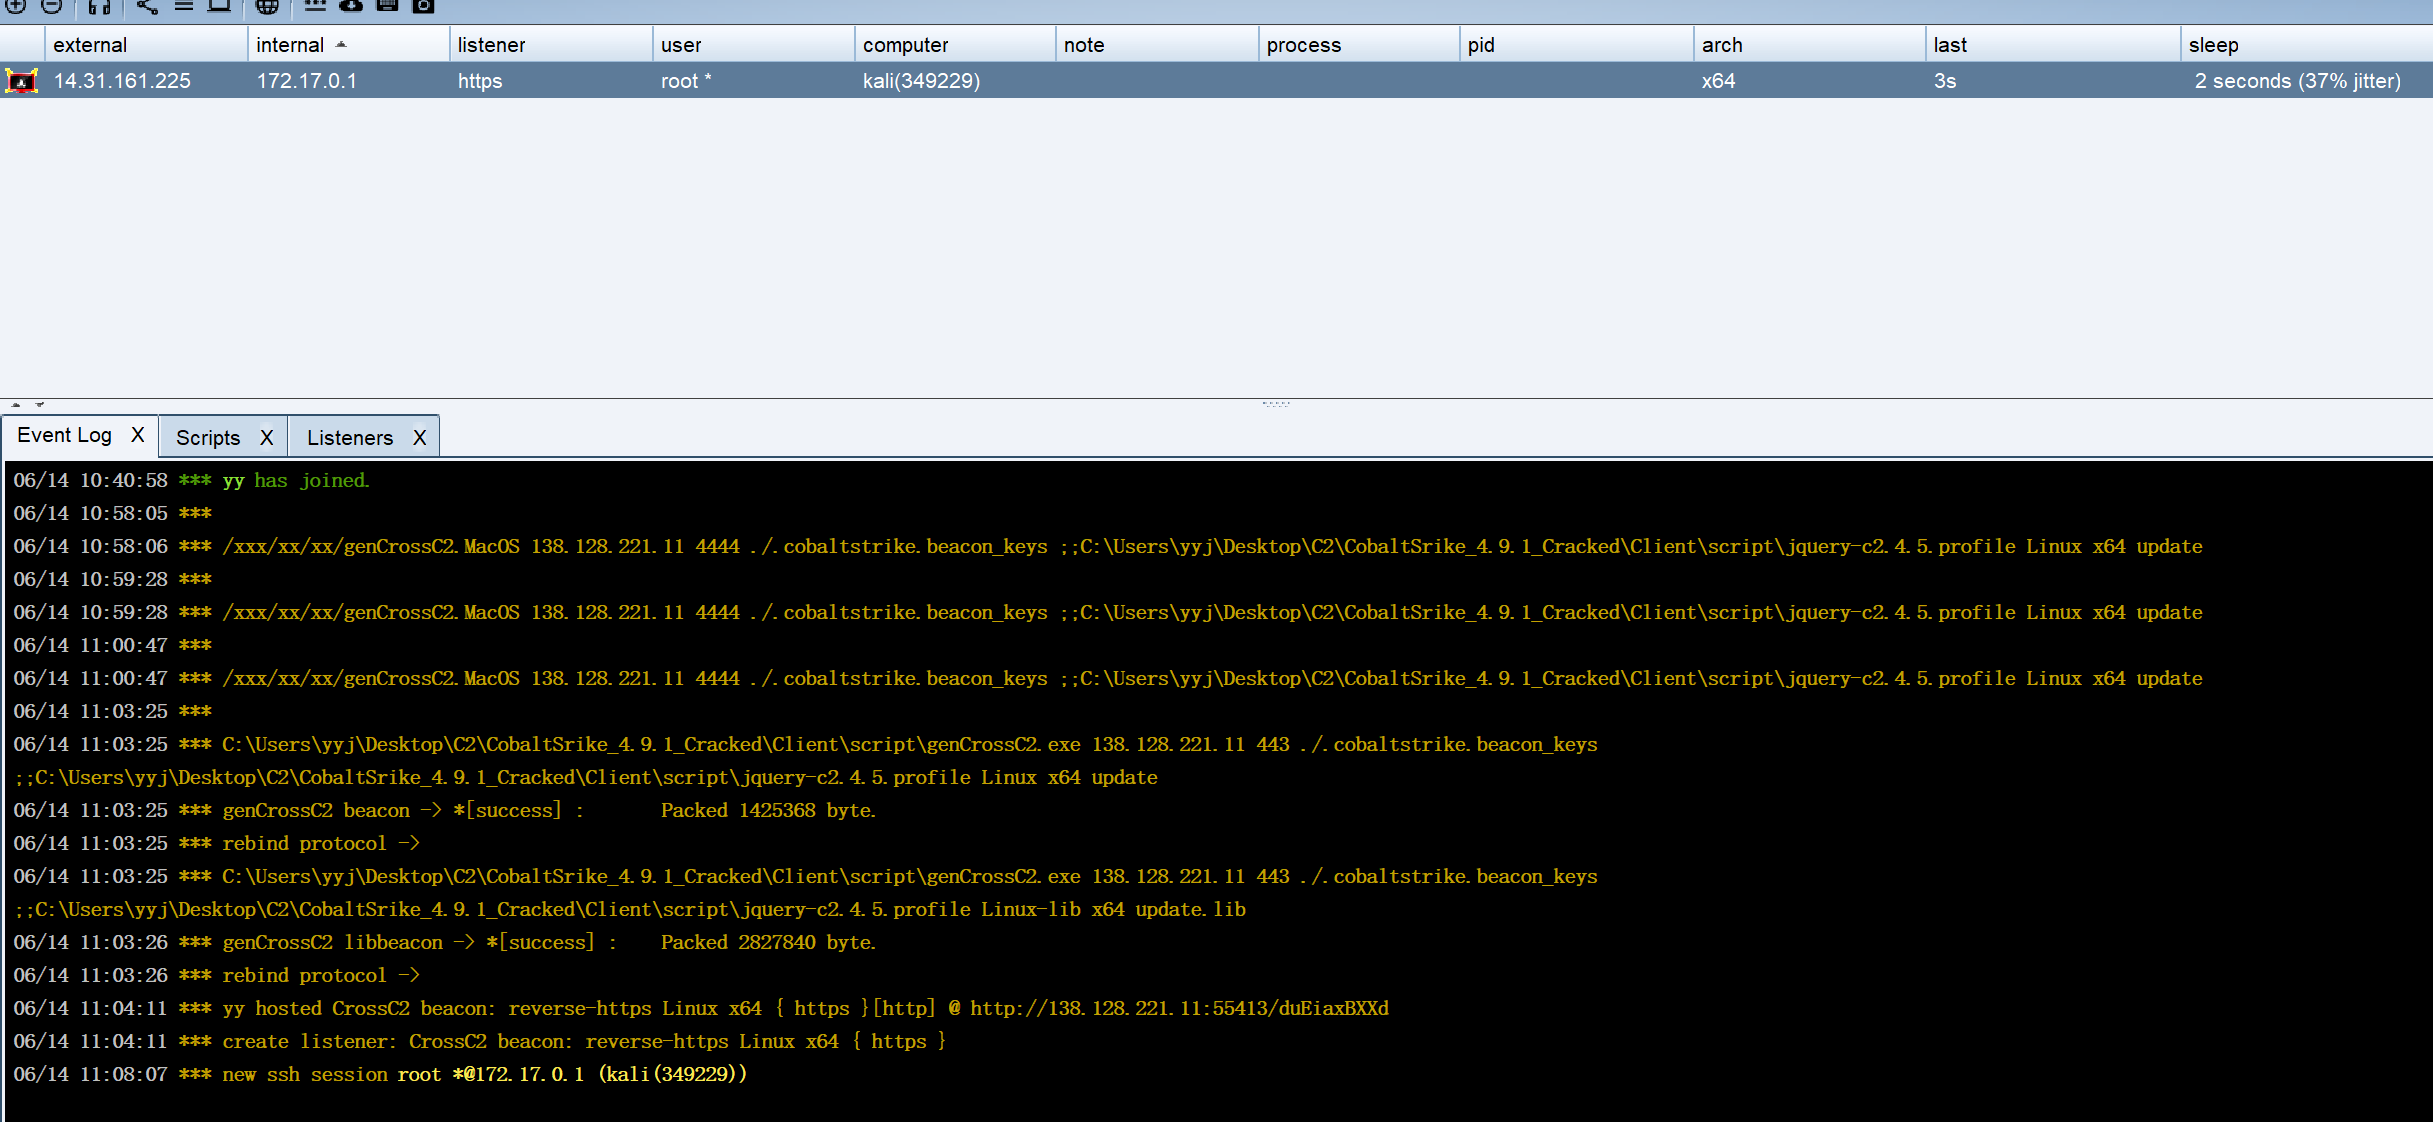Image resolution: width=2433 pixels, height=1122 pixels.
Task: Click the keyboard icon left of the cloud icon
Action: [315, 6]
